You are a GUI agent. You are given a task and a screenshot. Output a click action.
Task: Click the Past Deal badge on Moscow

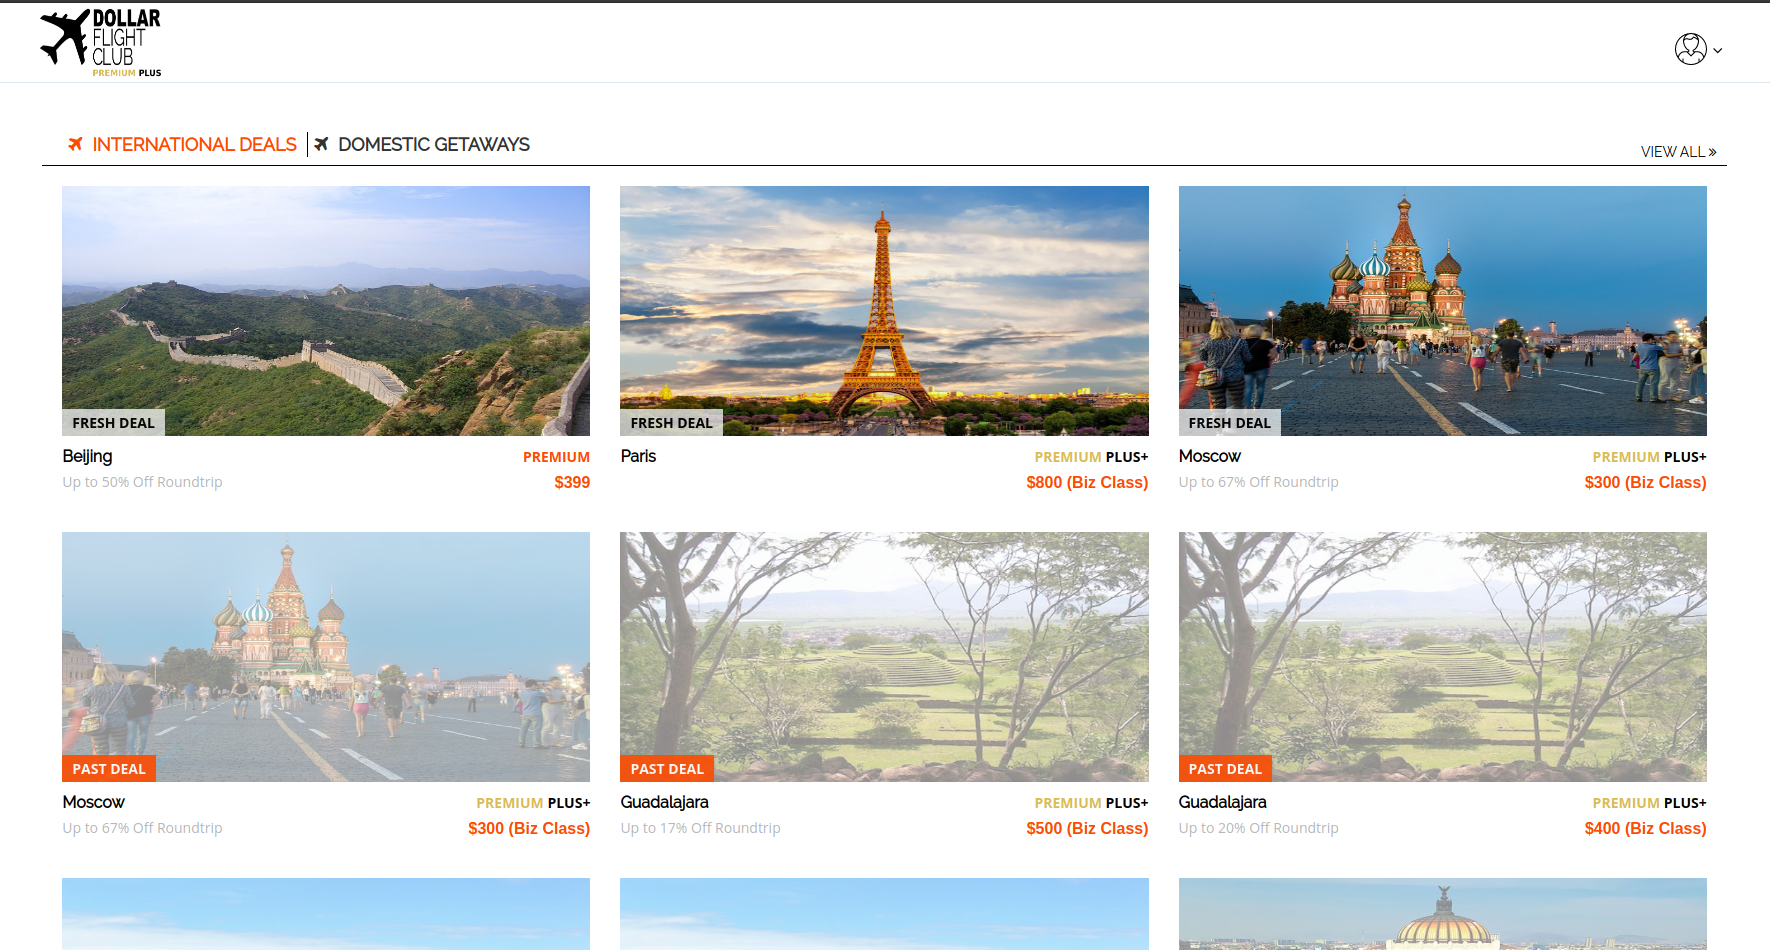[109, 769]
